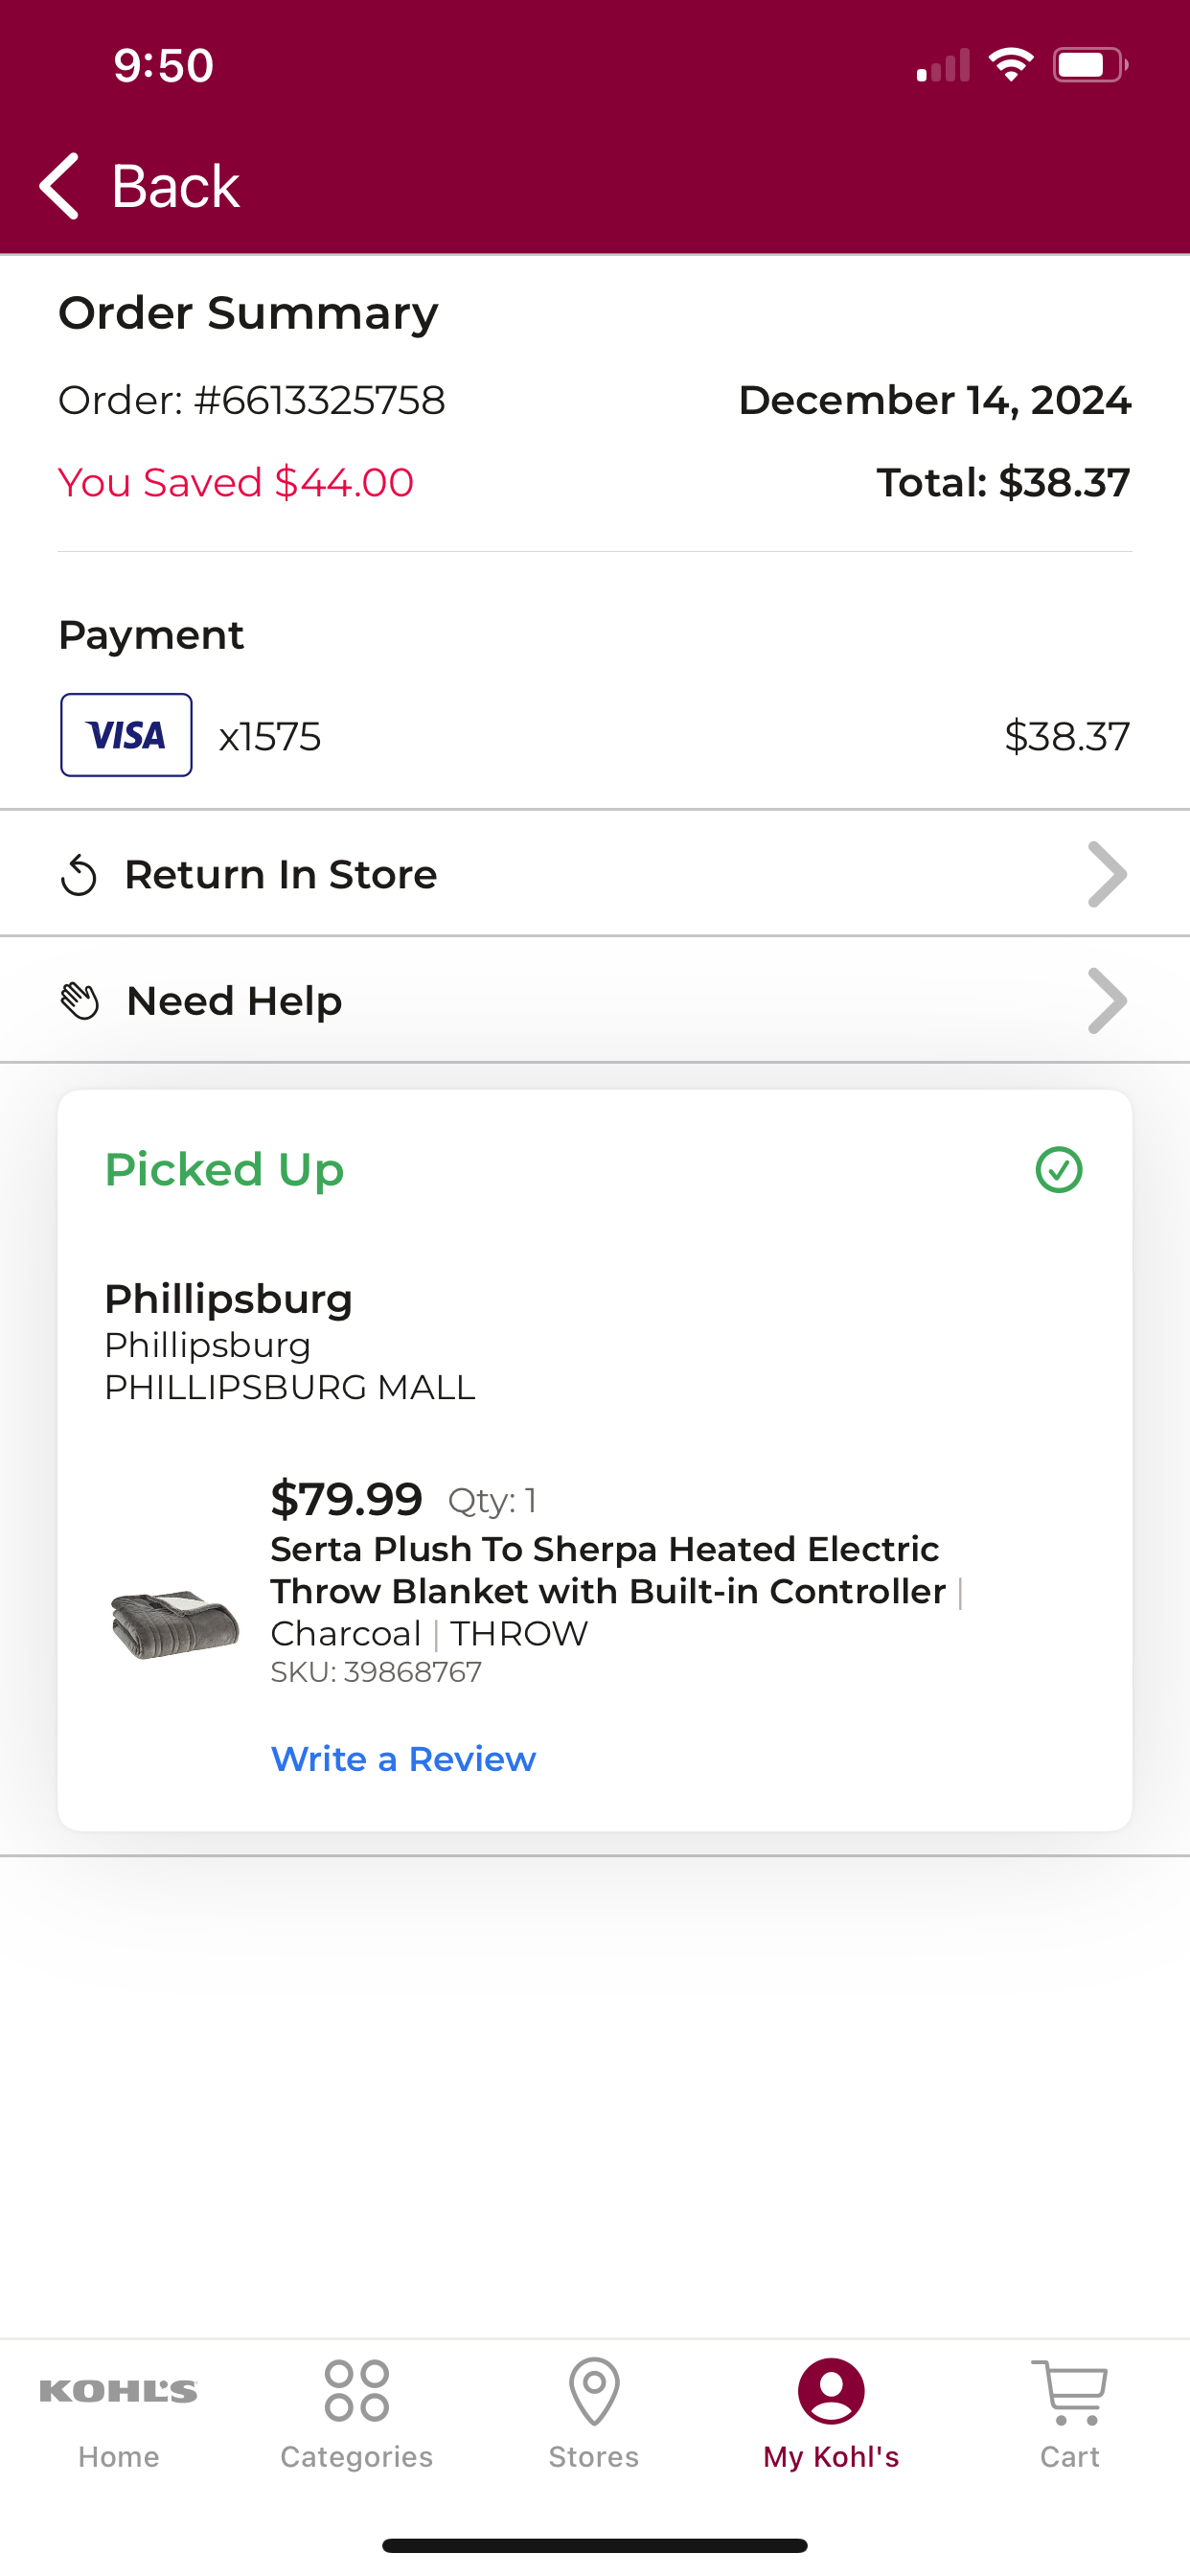This screenshot has height=2576, width=1190.
Task: Tap the Picked Up status heading
Action: pyautogui.click(x=224, y=1170)
